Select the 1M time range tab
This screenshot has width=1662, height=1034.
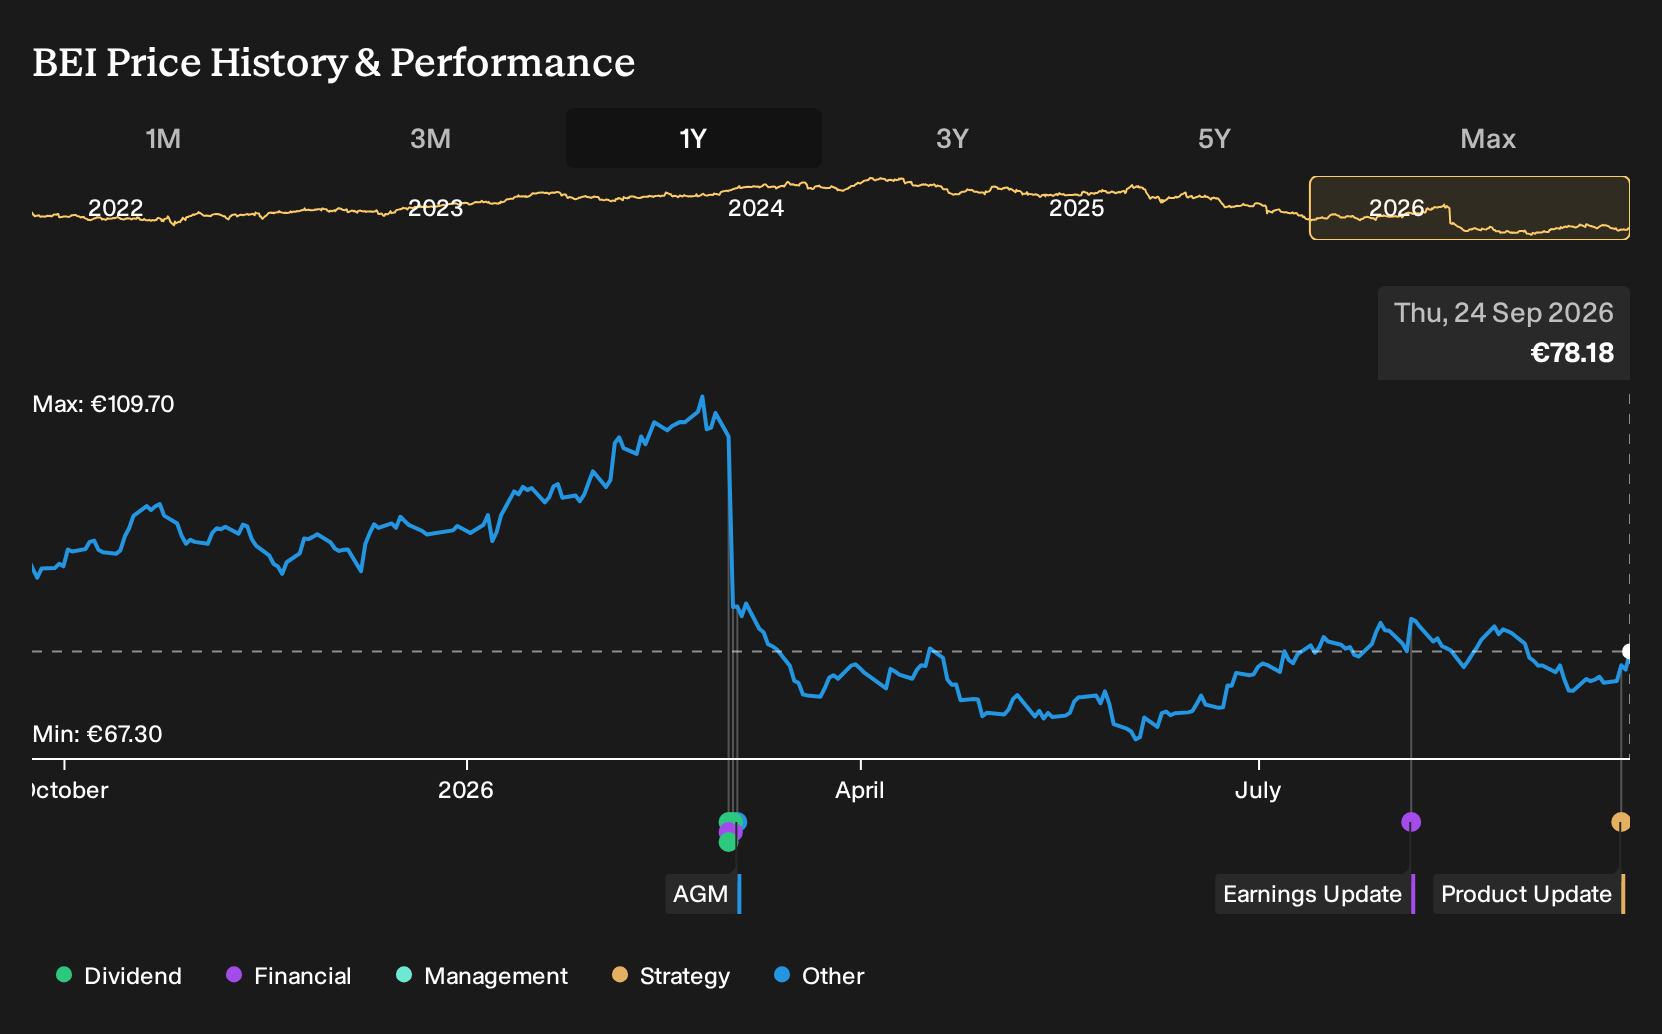click(163, 138)
